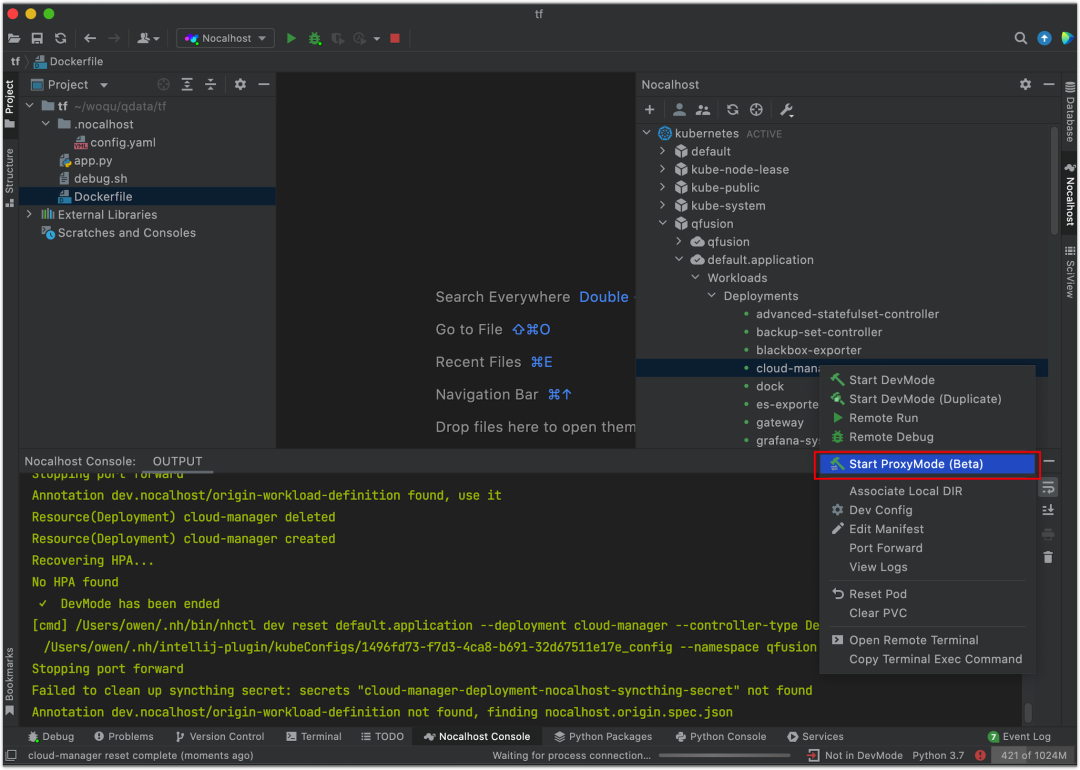
Task: Choose Port Forward from menu
Action: (x=927, y=548)
